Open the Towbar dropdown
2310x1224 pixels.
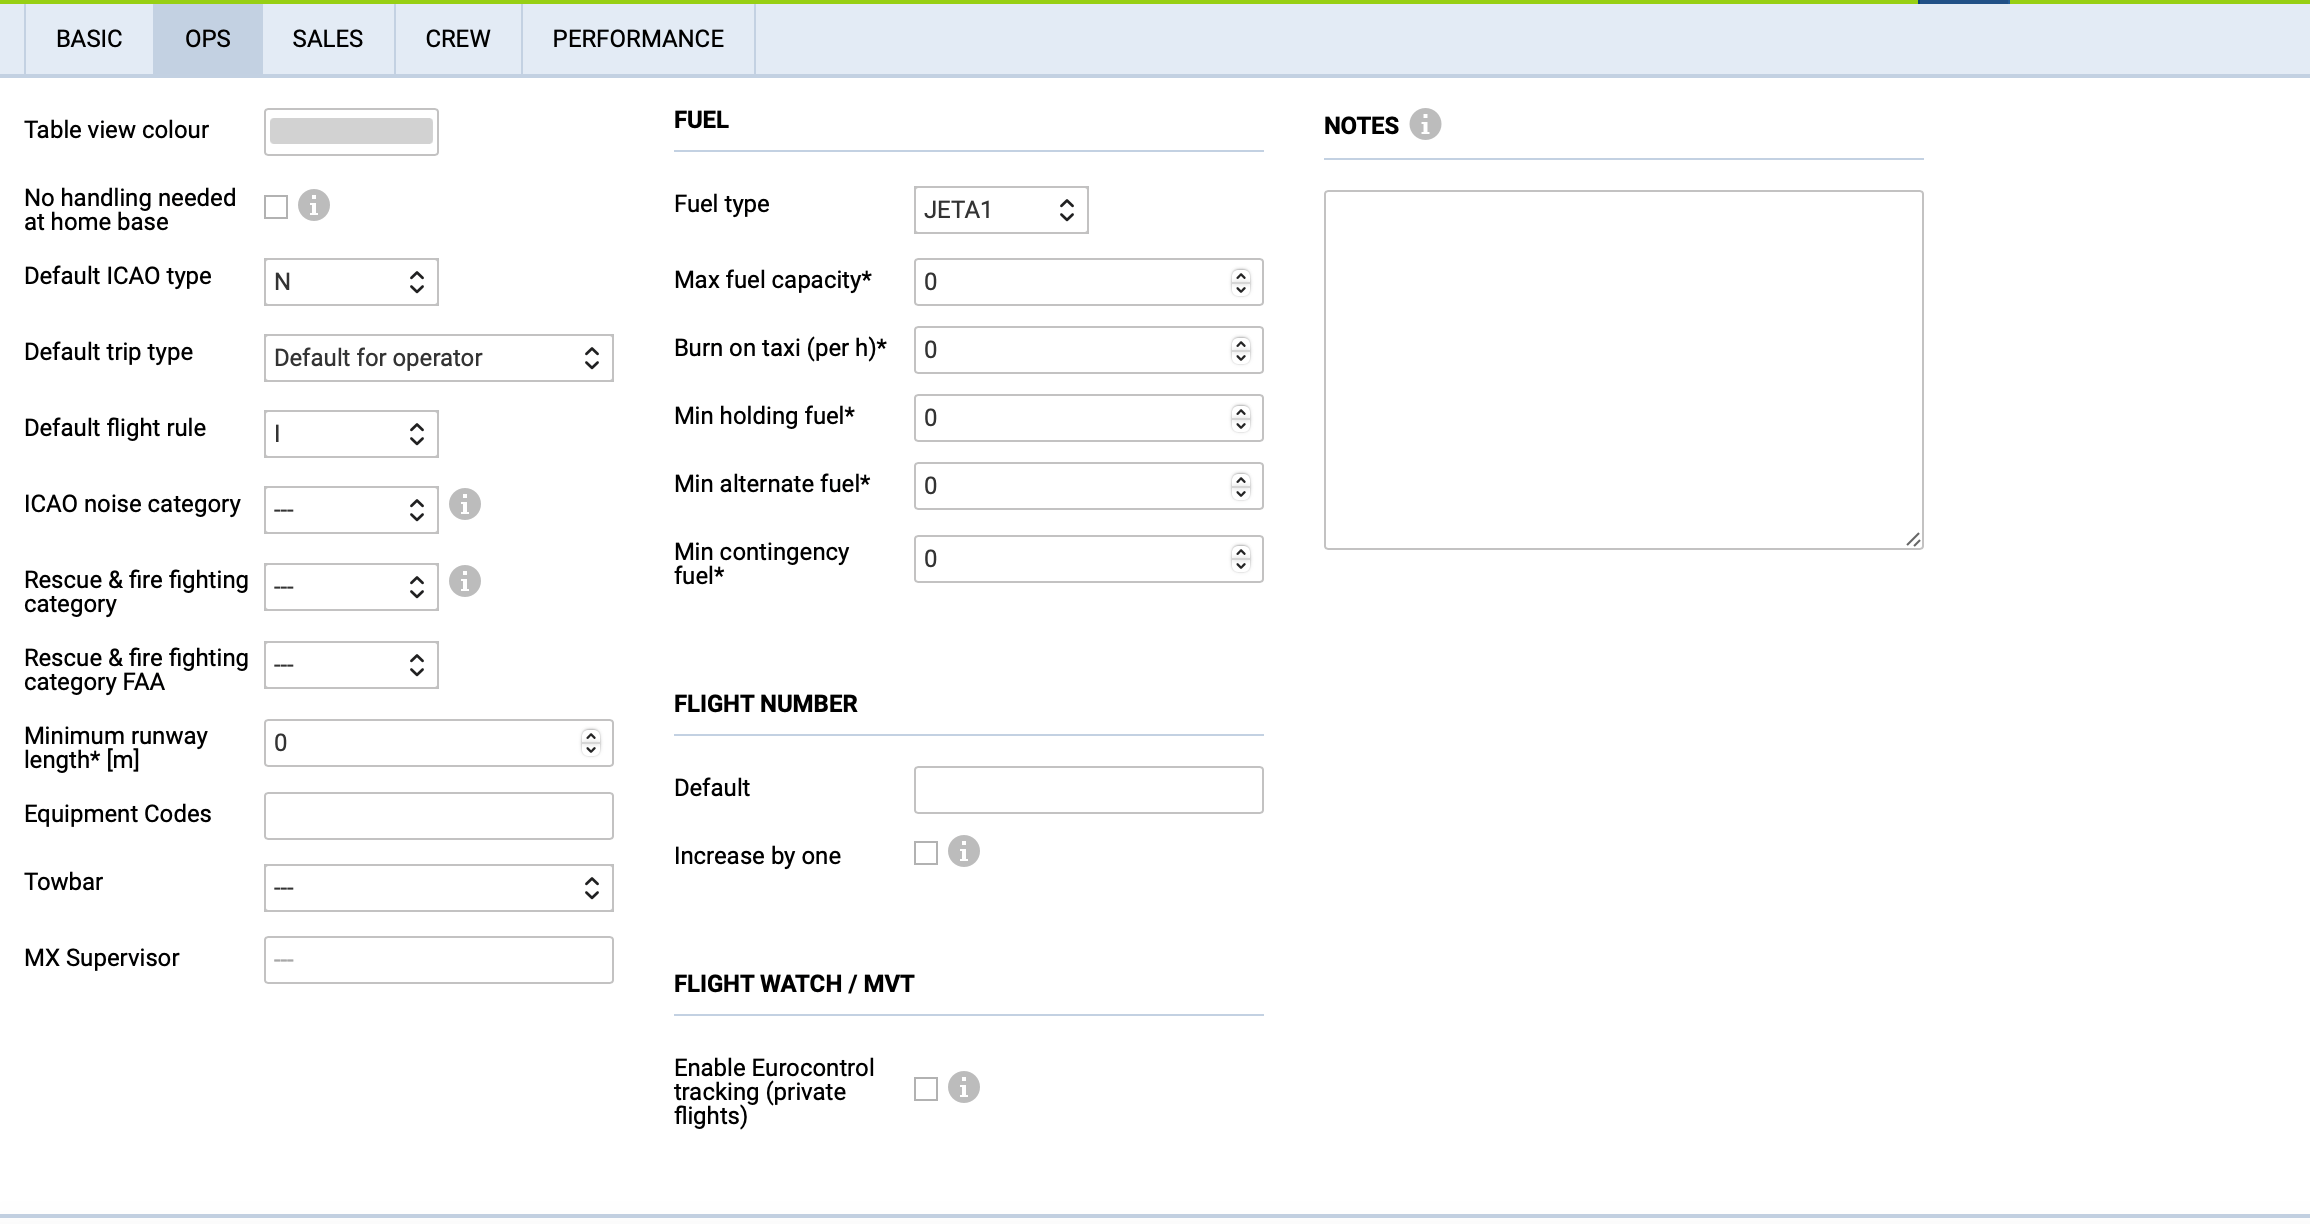pyautogui.click(x=438, y=888)
